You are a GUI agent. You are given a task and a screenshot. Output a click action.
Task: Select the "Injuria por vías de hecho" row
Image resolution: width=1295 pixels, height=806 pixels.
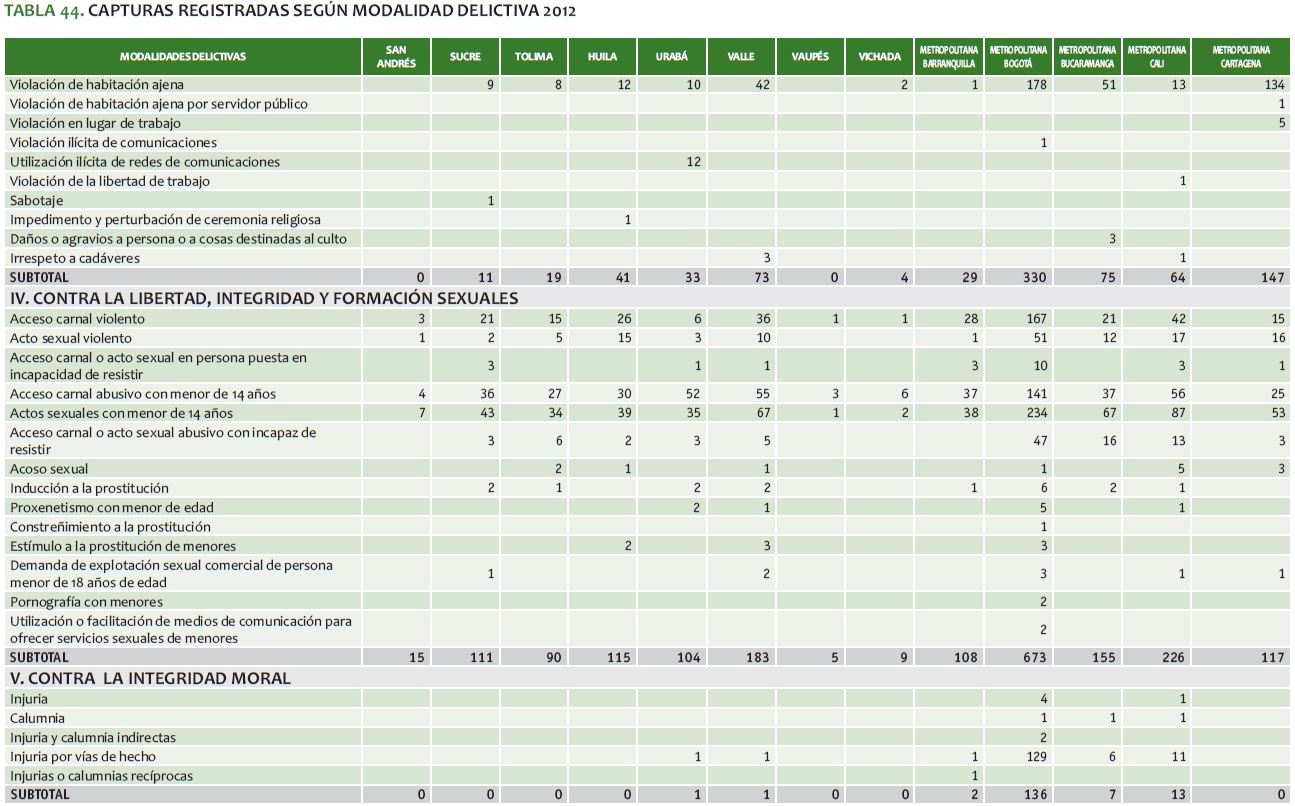click(83, 757)
